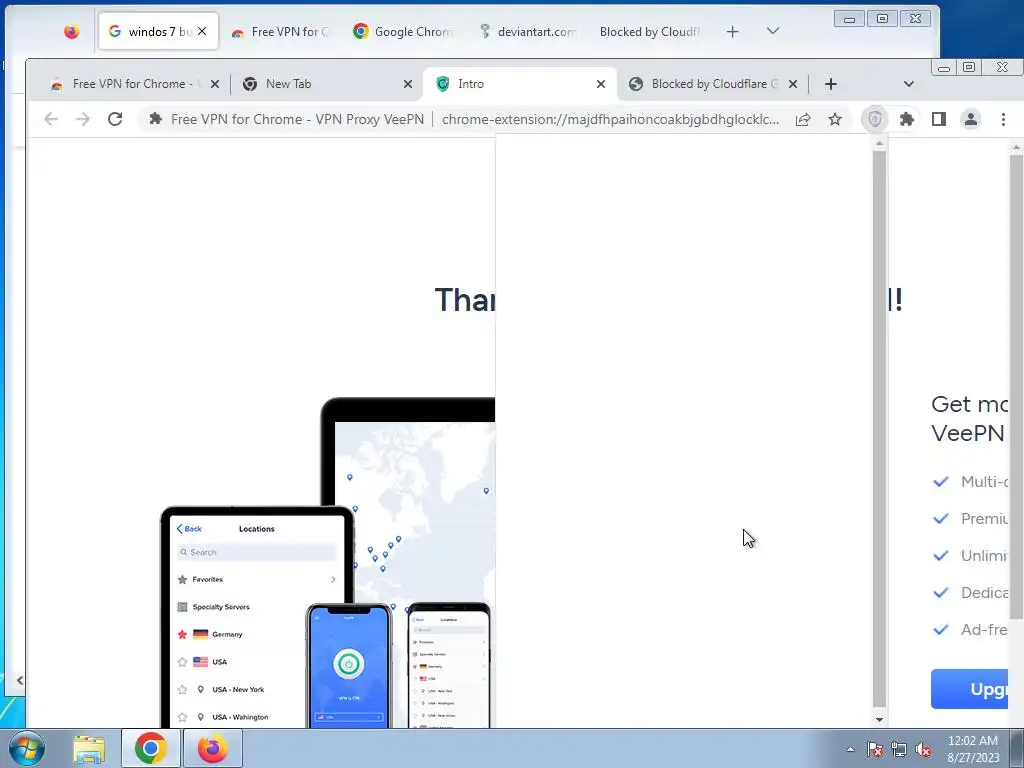This screenshot has width=1024, height=768.
Task: Open the Chrome profile avatar icon
Action: point(971,119)
